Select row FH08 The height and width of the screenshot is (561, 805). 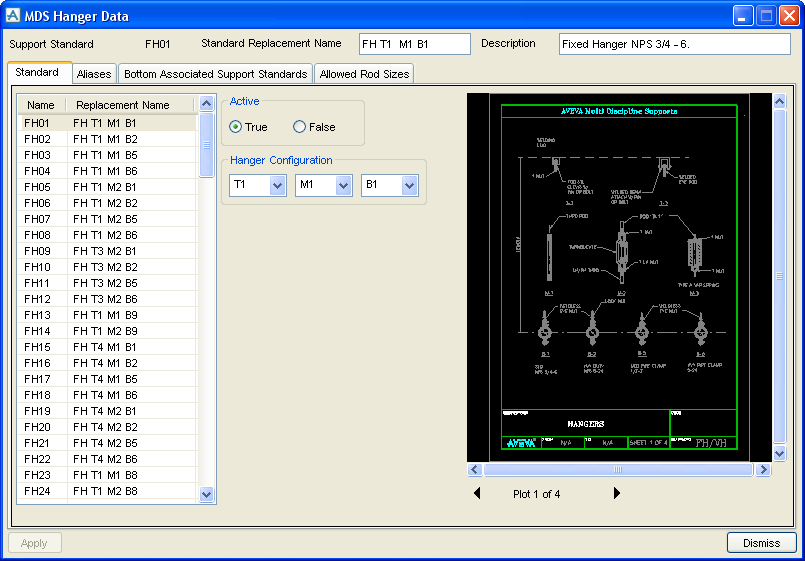(x=108, y=235)
